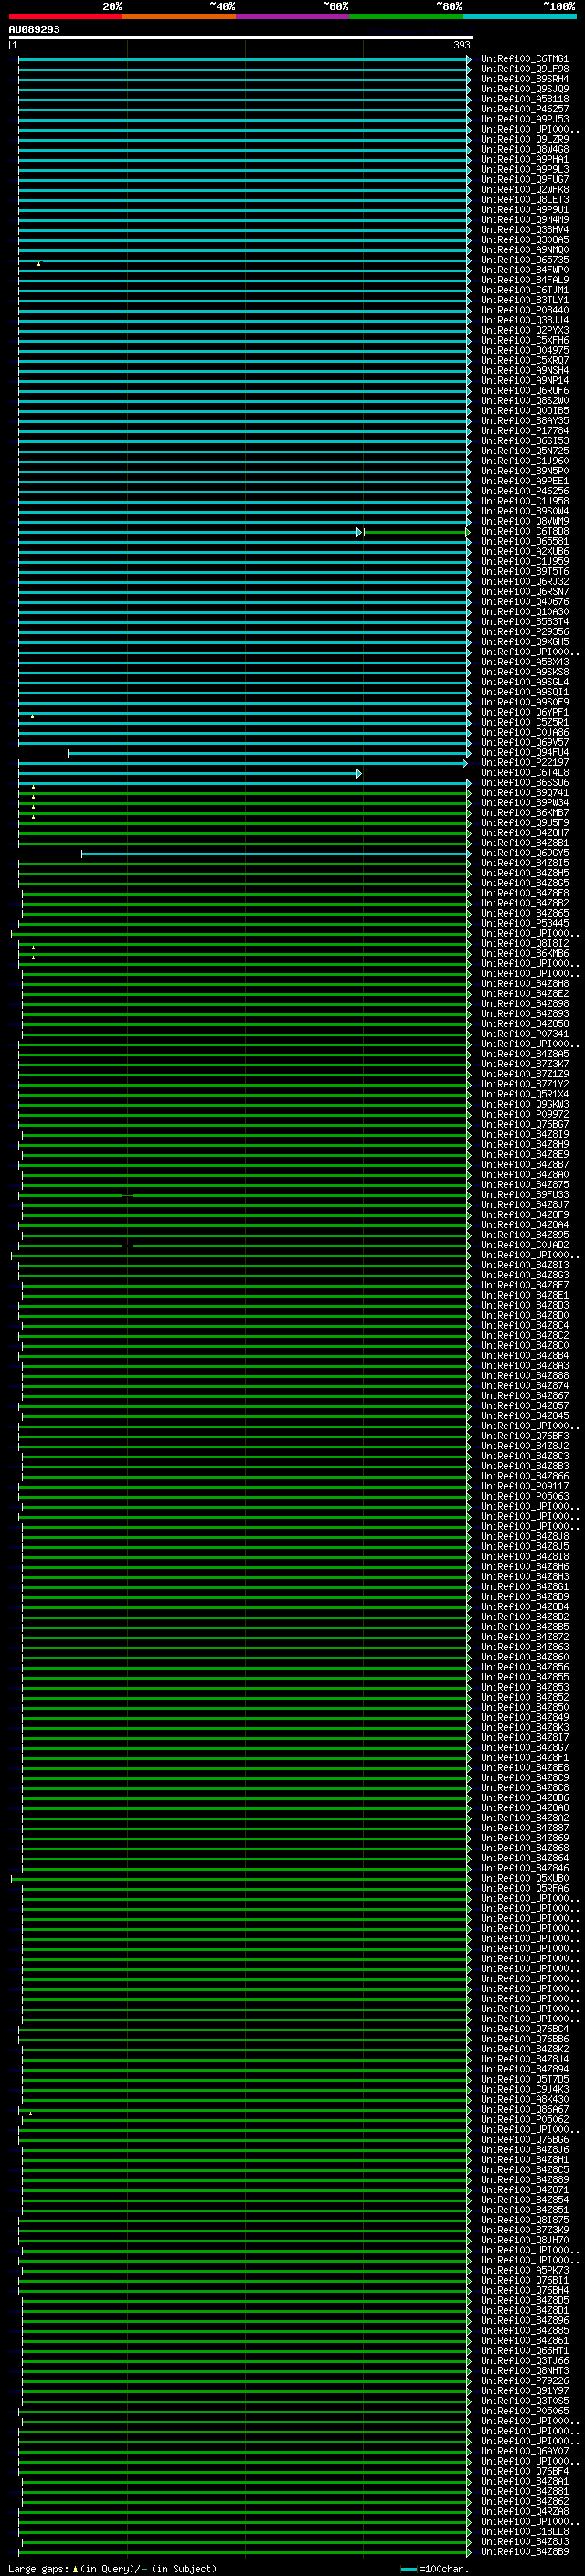Click the gap marker on Q86A67 row
The image size is (585, 2576).
point(31,2113)
